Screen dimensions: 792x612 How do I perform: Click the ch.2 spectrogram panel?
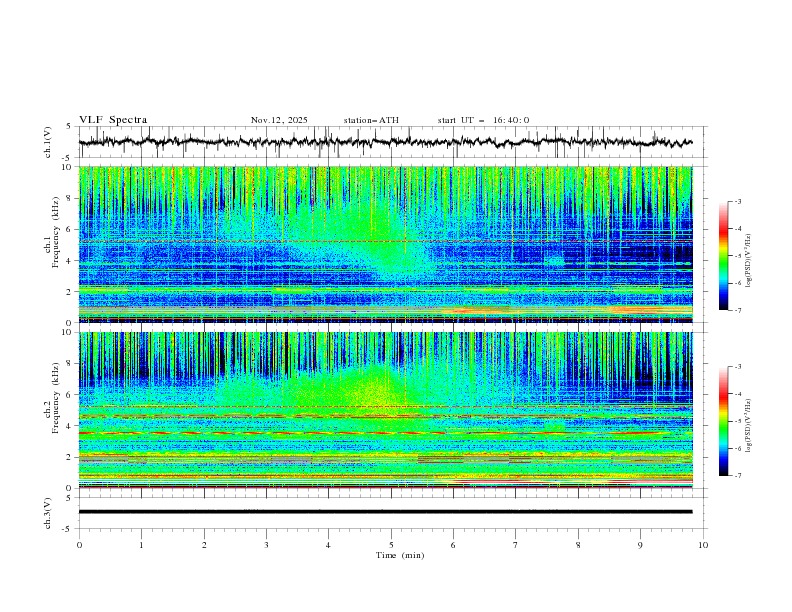[385, 410]
